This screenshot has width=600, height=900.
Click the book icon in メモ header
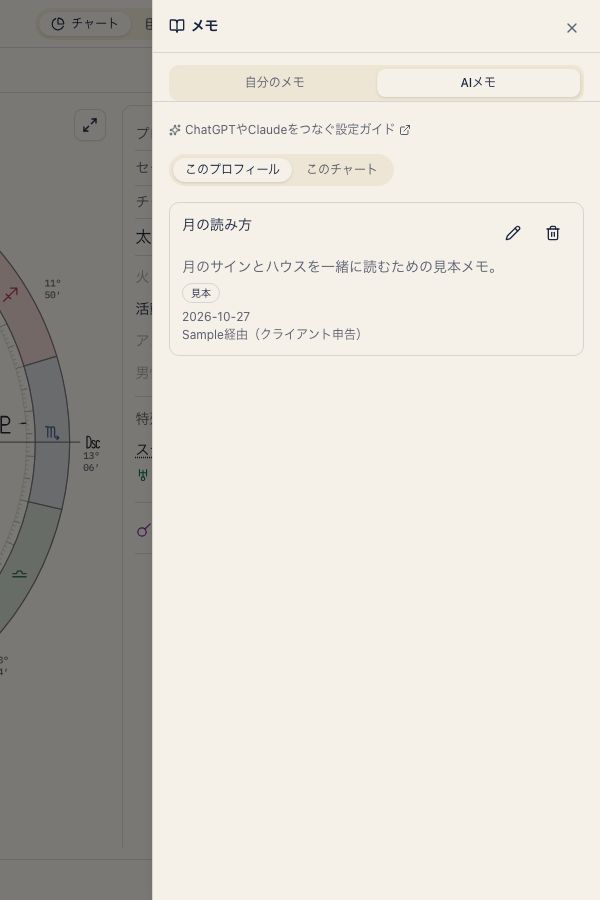pyautogui.click(x=177, y=26)
